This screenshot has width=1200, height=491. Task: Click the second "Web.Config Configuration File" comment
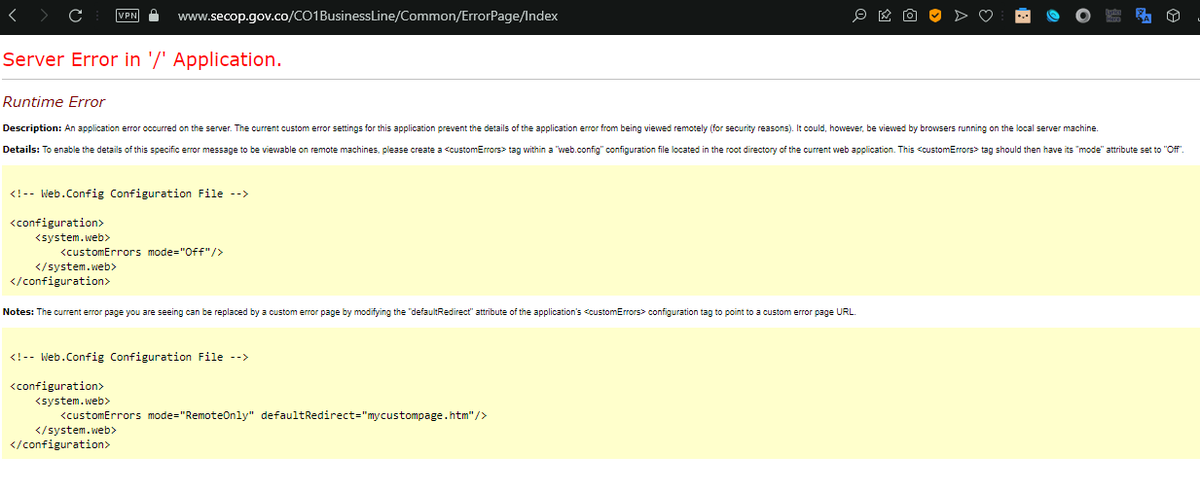(x=129, y=356)
